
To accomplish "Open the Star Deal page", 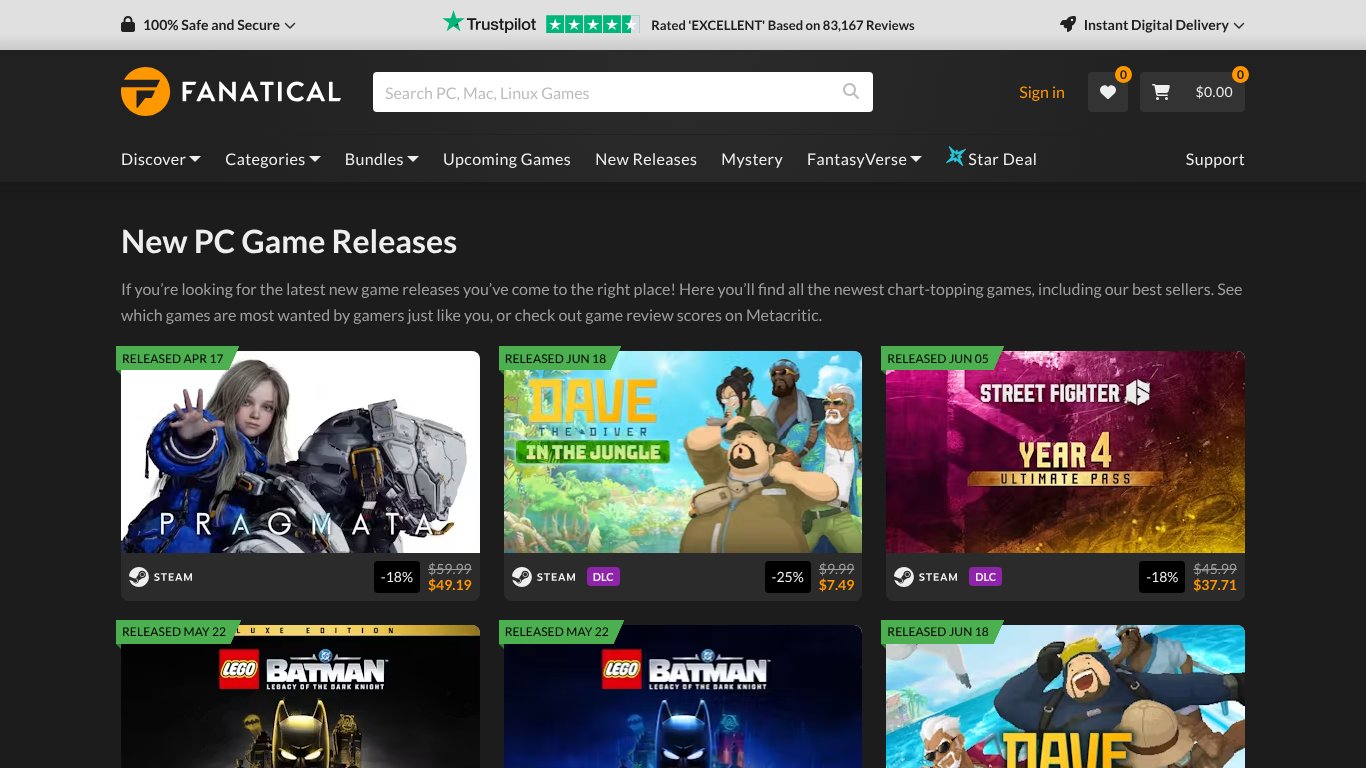I will (x=991, y=159).
